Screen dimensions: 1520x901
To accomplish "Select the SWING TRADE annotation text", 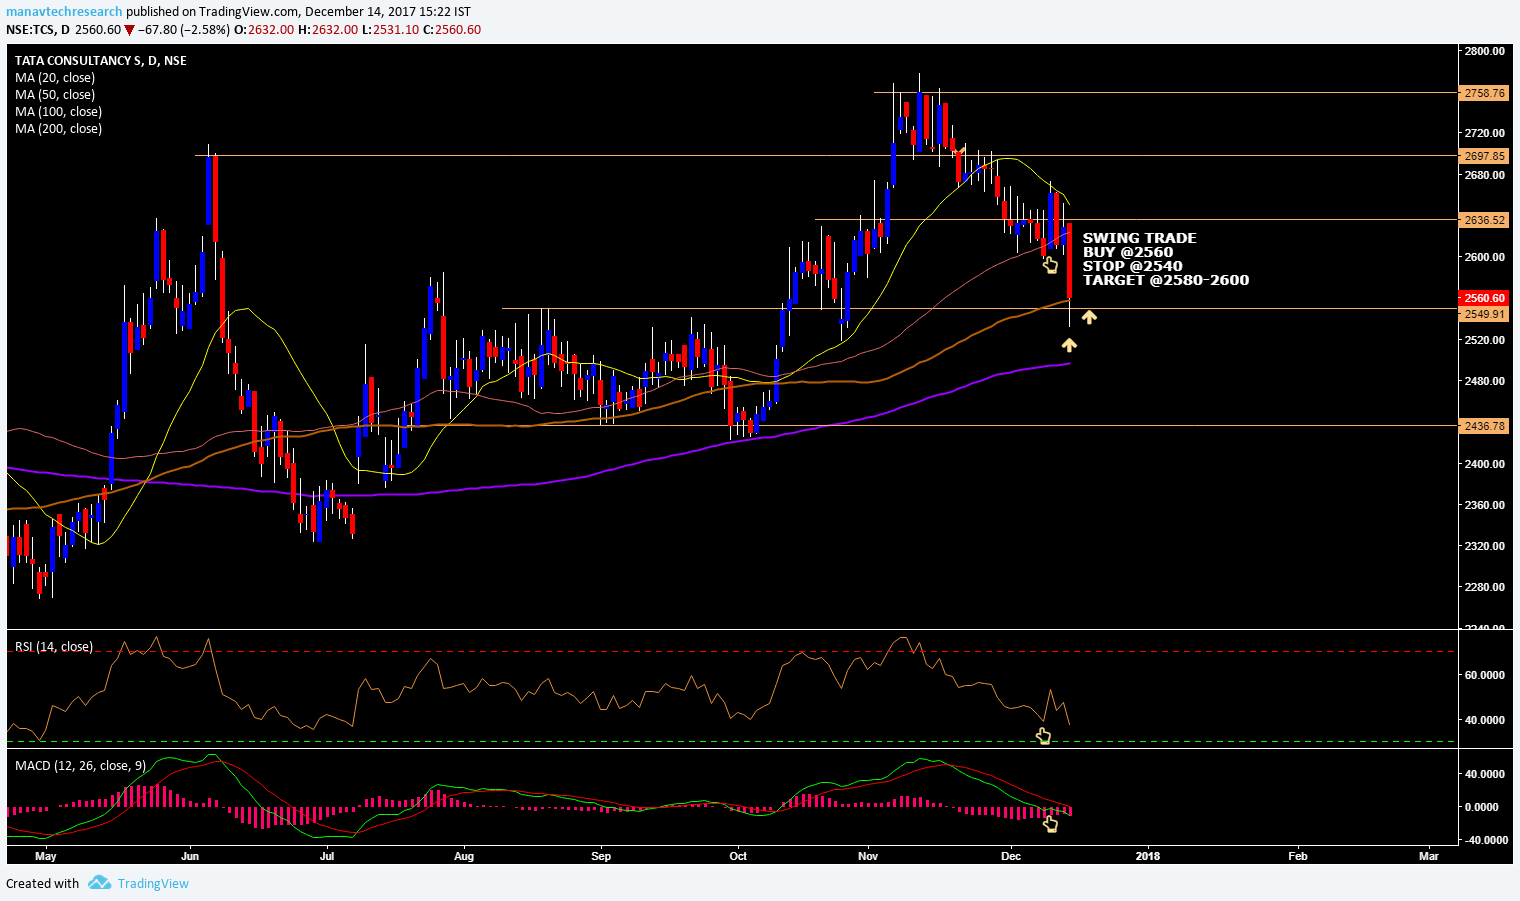I will point(1139,238).
